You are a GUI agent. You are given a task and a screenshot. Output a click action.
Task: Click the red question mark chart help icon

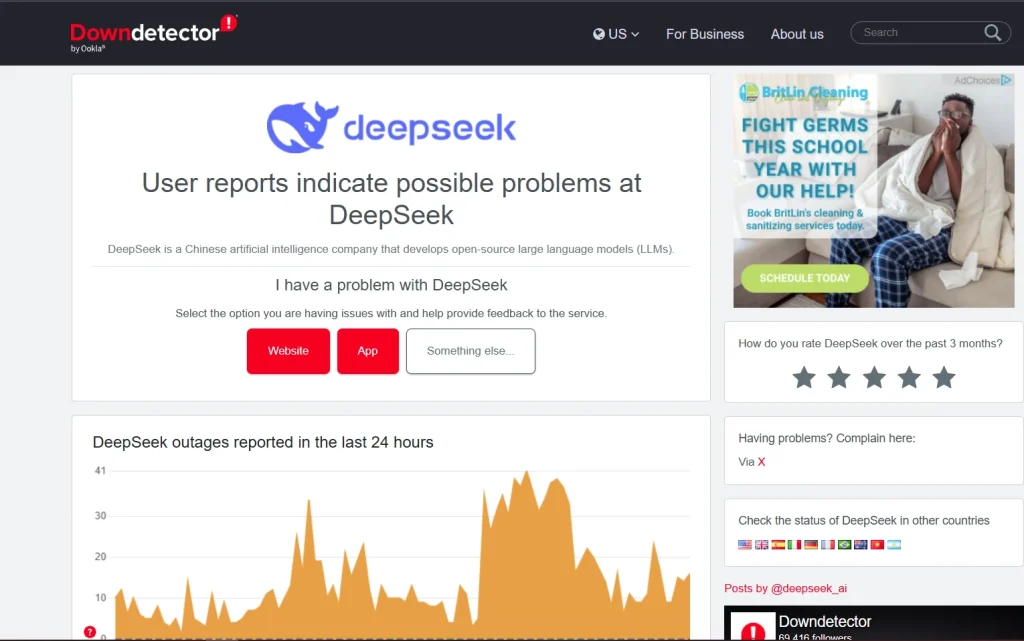tap(90, 631)
